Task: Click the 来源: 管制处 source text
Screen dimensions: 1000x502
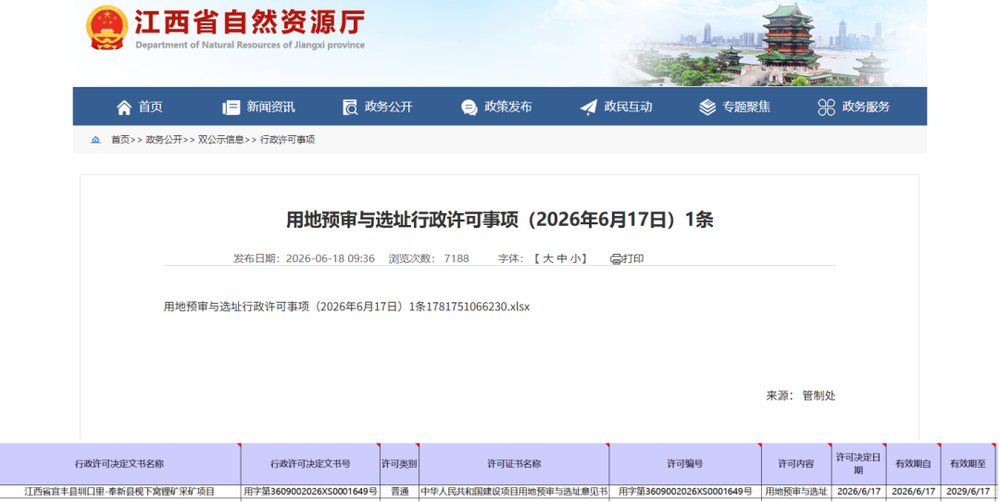Action: click(x=800, y=395)
